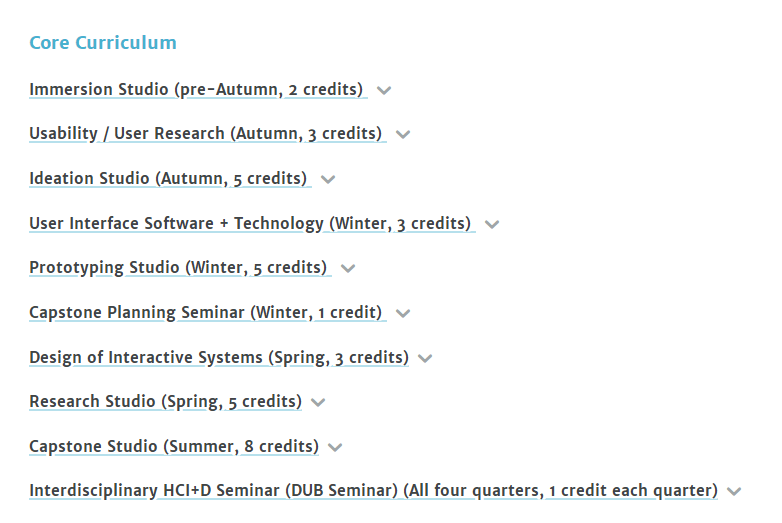Image resolution: width=782 pixels, height=523 pixels.
Task: Expand arrow next to Ideation Studio
Action: pos(328,180)
